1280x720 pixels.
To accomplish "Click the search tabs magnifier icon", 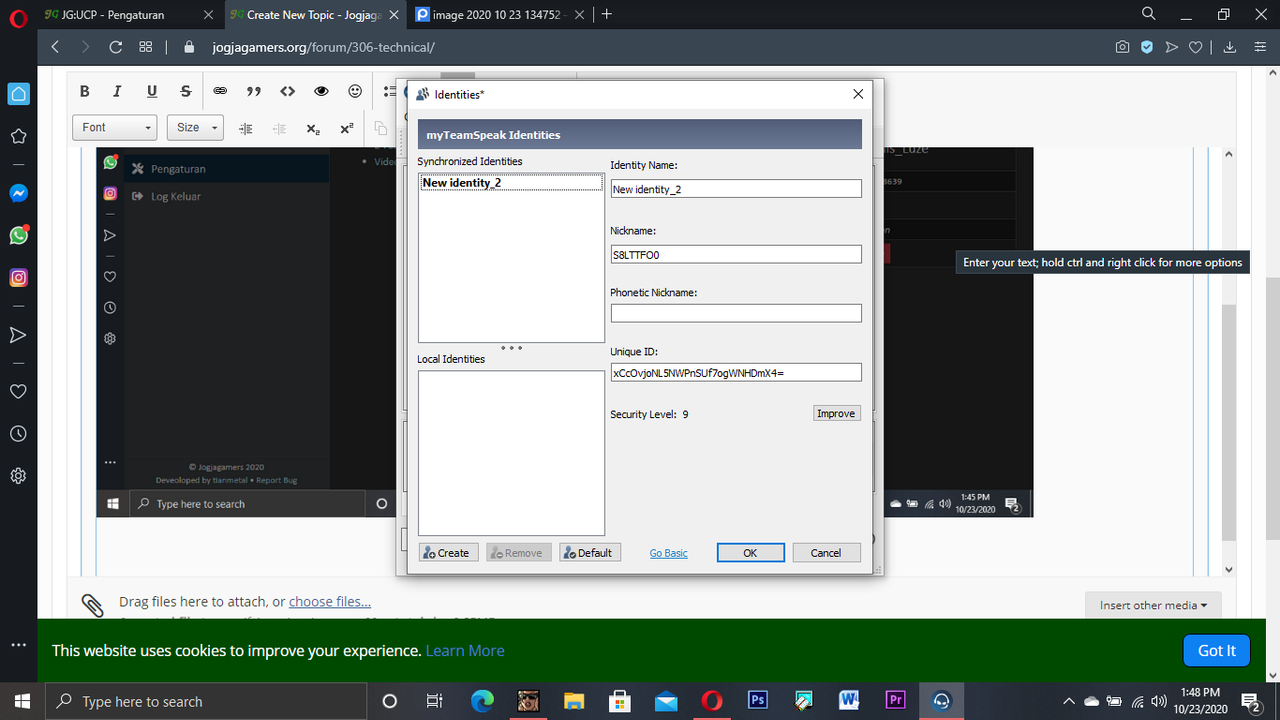I will click(1149, 14).
